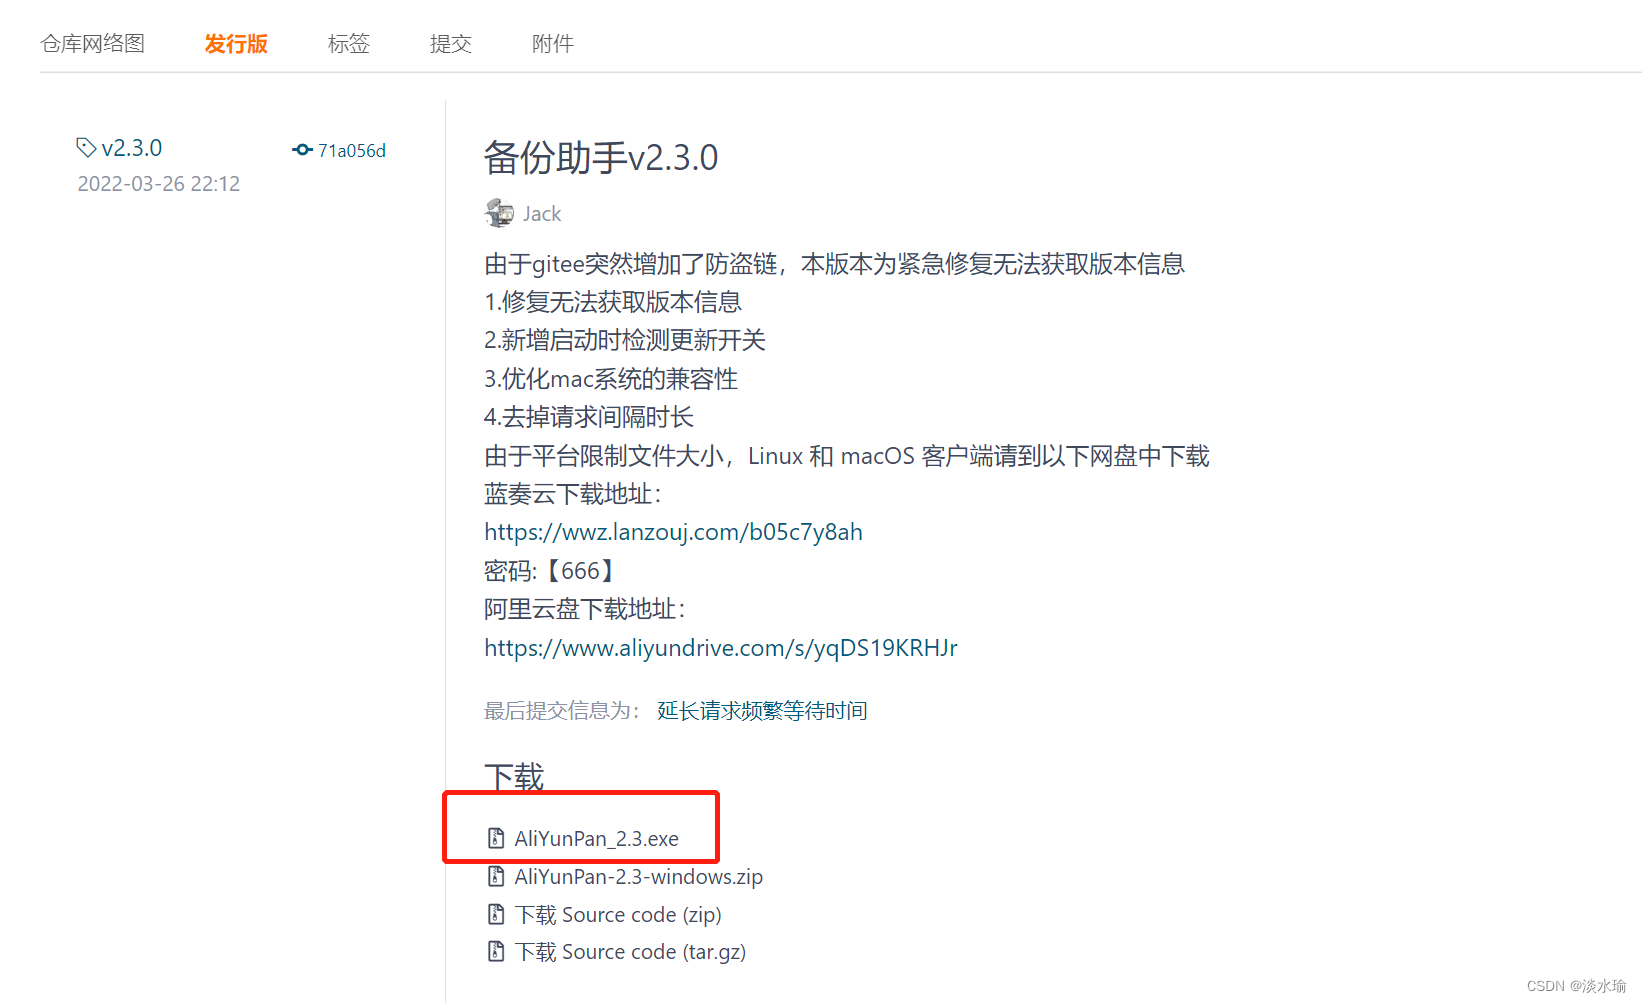Click the commit icon beside 71a056d
This screenshot has height=1003, width=1642.
[302, 150]
